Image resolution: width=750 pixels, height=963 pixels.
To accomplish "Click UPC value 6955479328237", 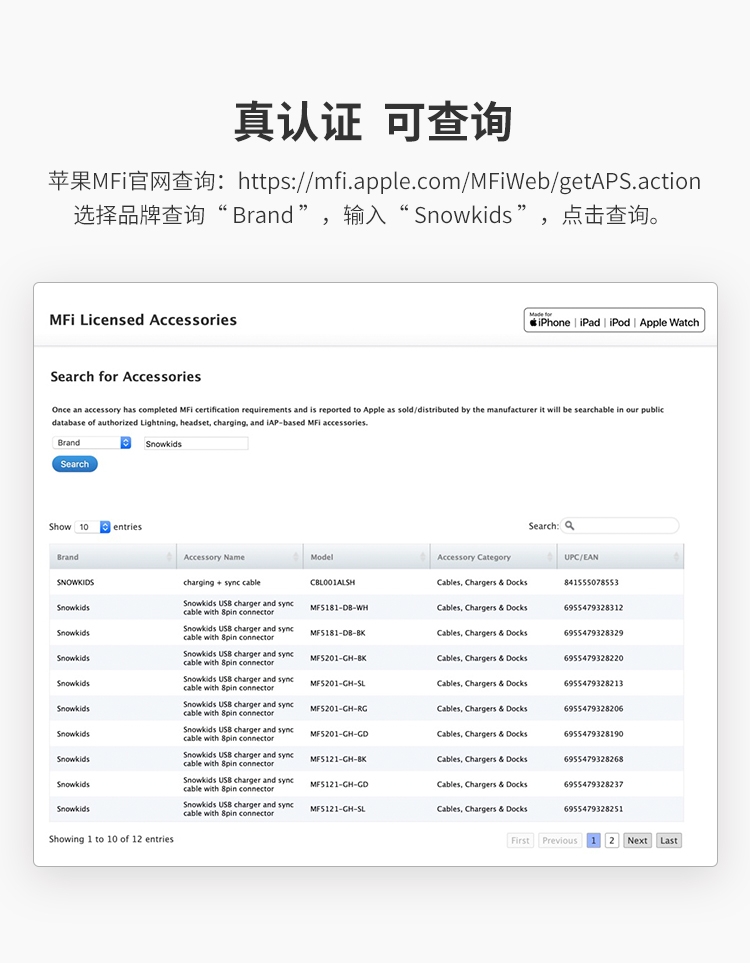I will (x=593, y=784).
